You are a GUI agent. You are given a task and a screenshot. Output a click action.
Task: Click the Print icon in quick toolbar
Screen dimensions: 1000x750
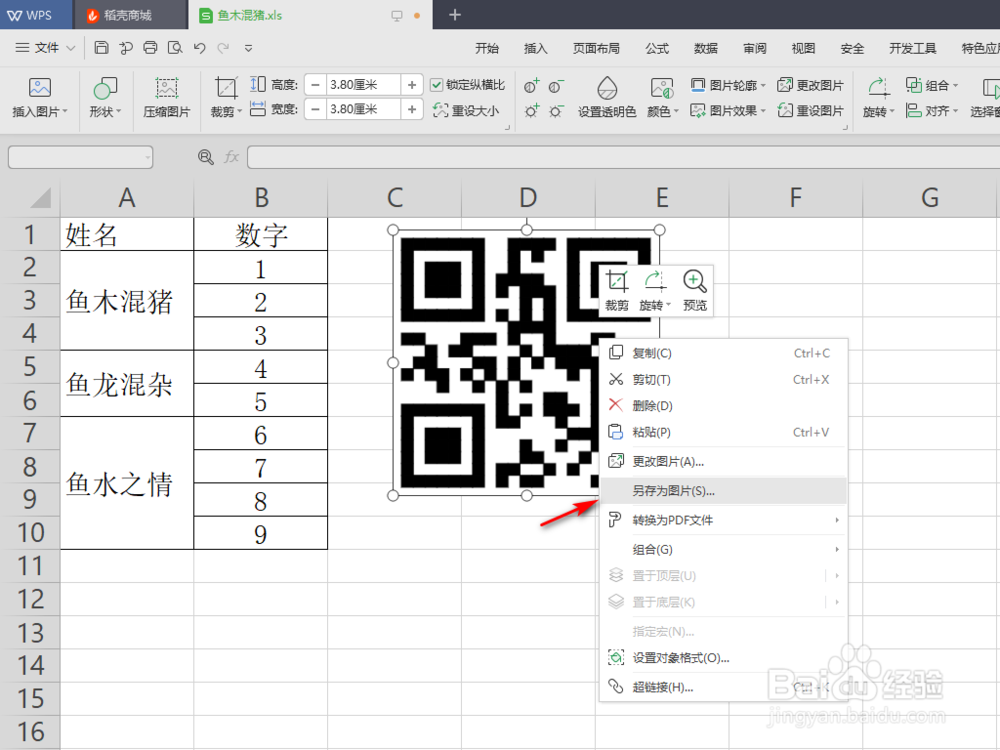pyautogui.click(x=151, y=47)
